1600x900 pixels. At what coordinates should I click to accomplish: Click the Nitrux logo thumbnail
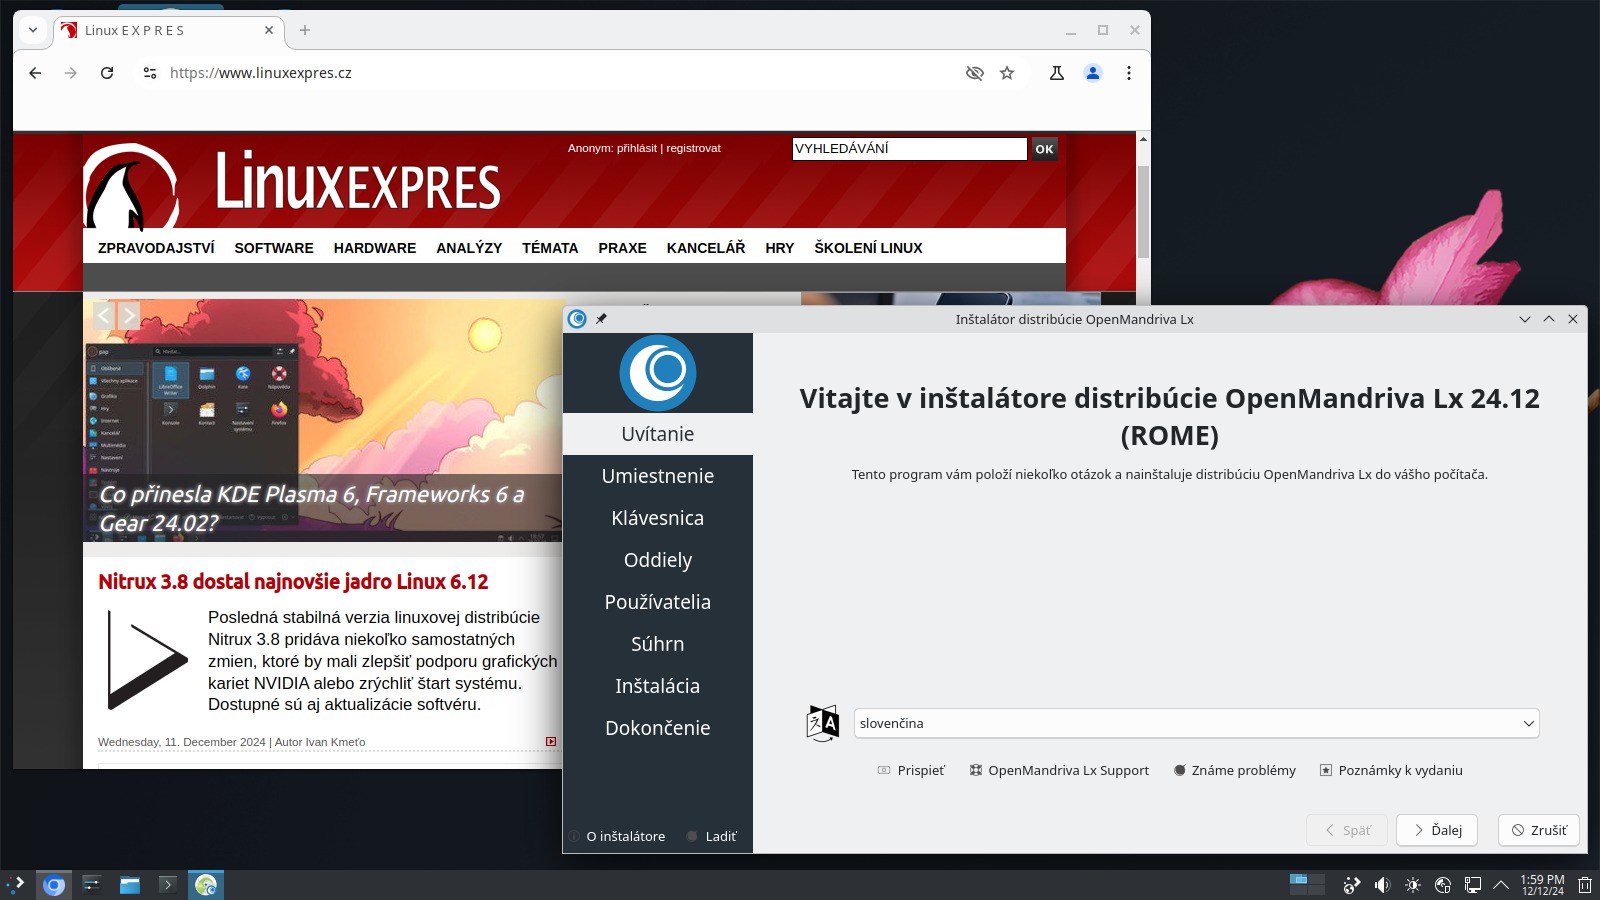point(147,660)
